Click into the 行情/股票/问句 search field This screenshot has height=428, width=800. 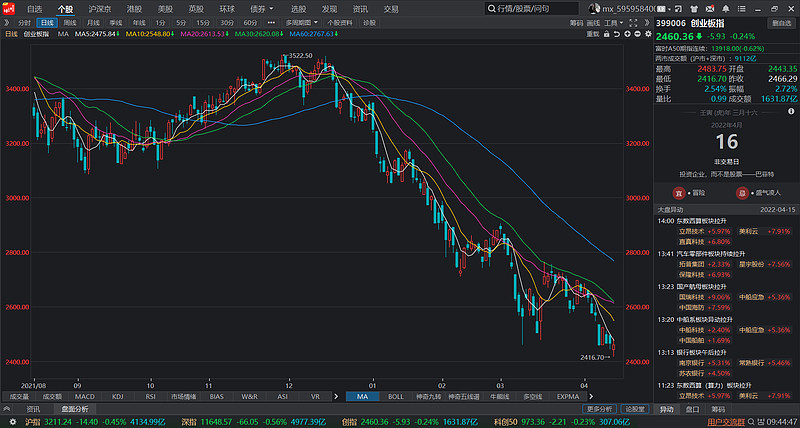pyautogui.click(x=532, y=9)
